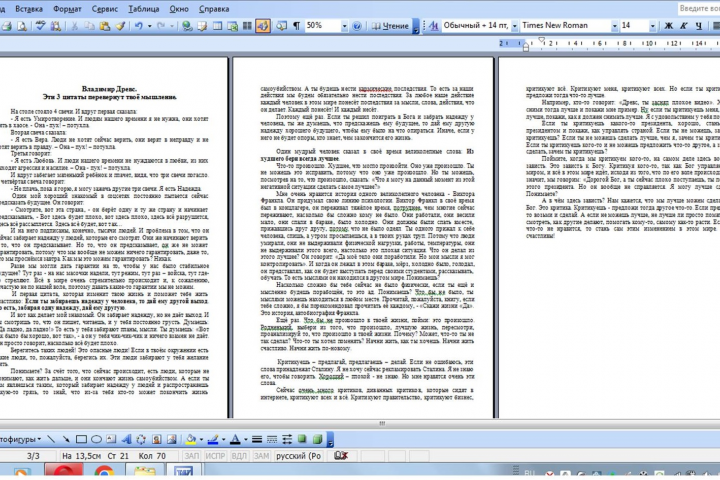Expand the Times New Roman font dropdown
The height and width of the screenshot is (480, 720).
(614, 26)
